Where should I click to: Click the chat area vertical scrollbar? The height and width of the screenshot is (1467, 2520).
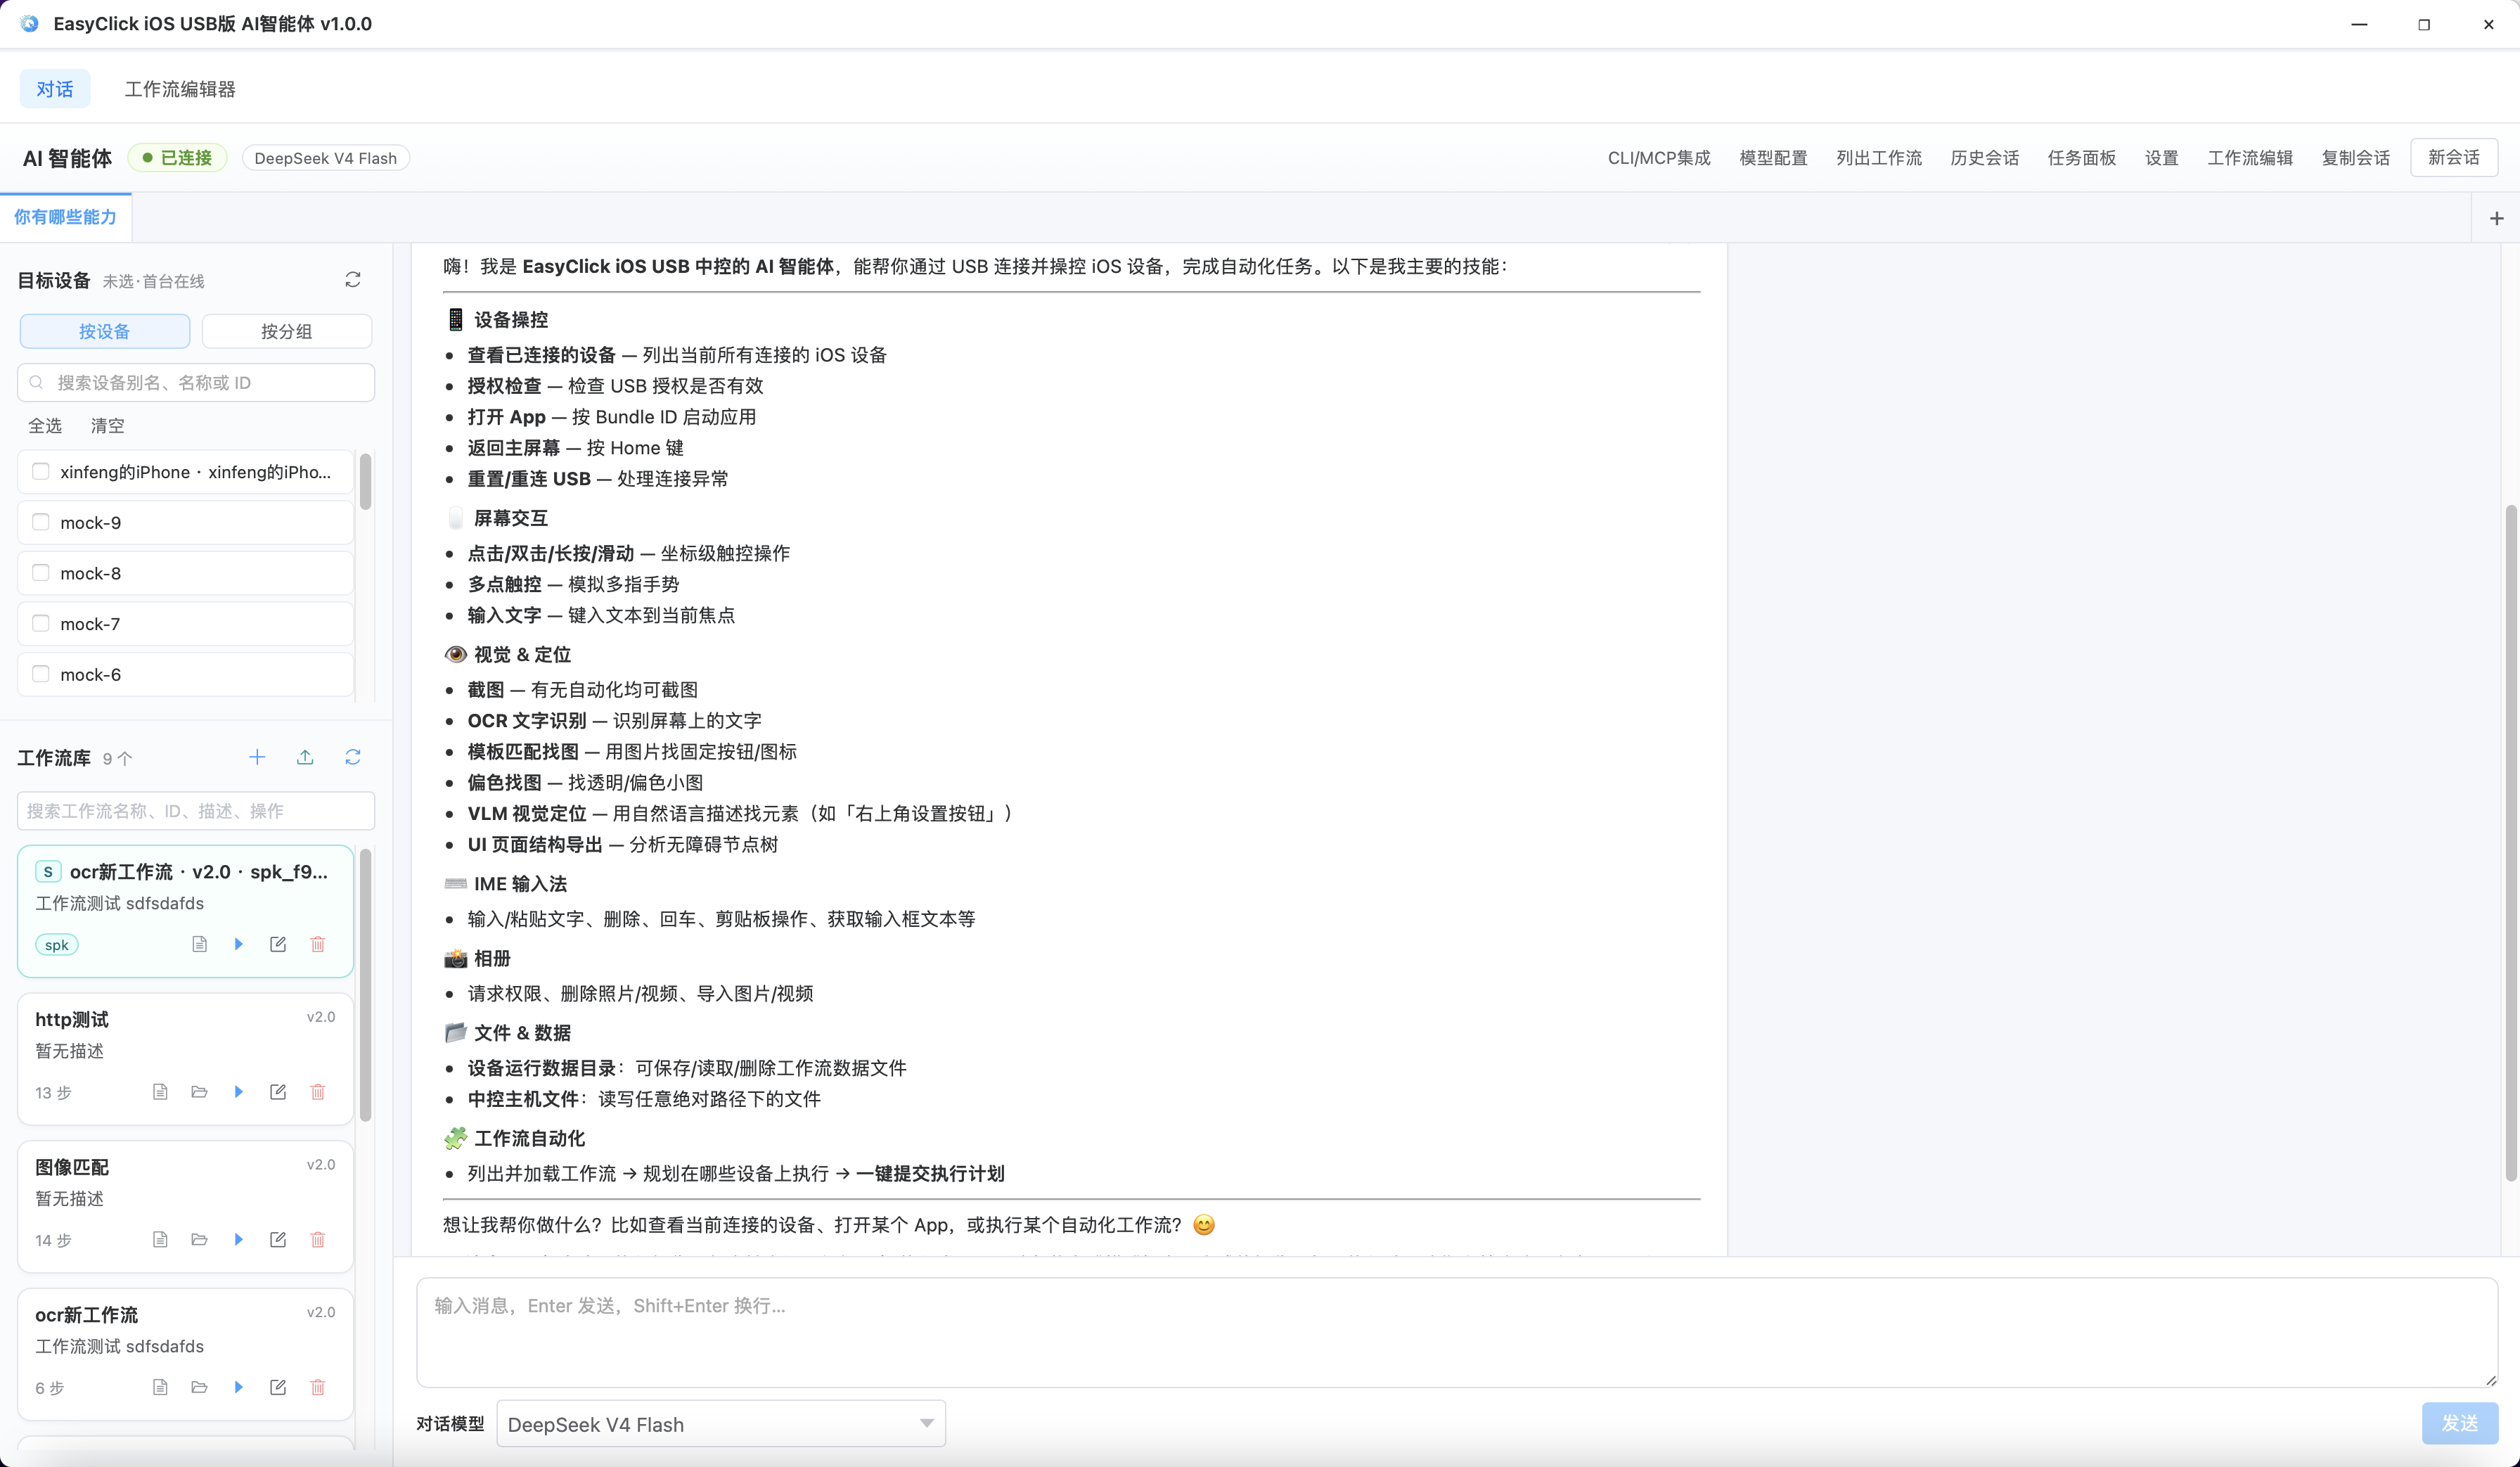coord(2510,843)
